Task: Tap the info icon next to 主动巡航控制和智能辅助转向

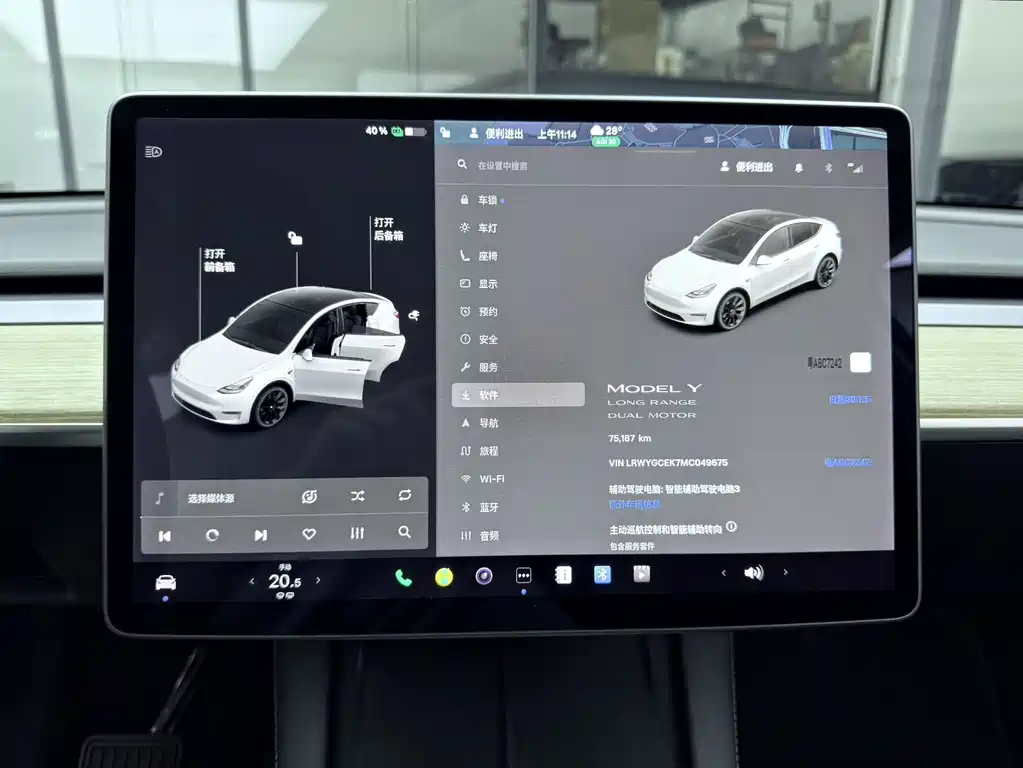Action: coord(731,527)
